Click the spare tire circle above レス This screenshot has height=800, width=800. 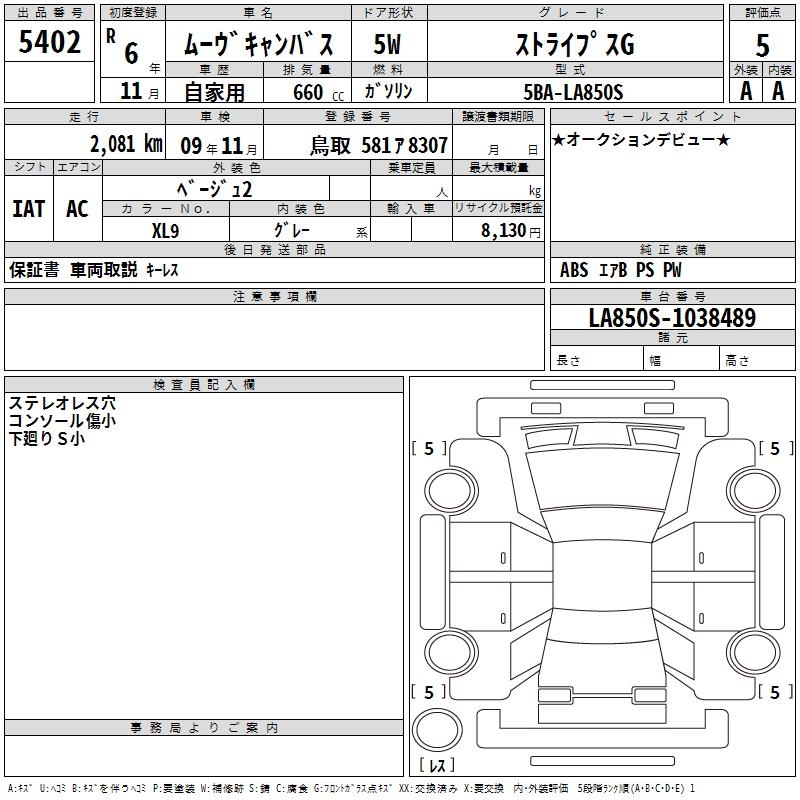point(437,730)
